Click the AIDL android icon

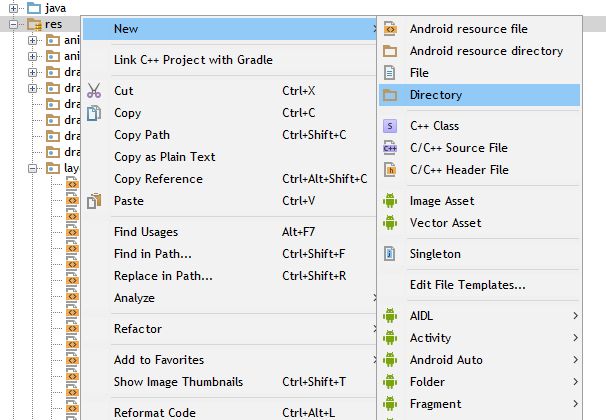click(x=390, y=316)
